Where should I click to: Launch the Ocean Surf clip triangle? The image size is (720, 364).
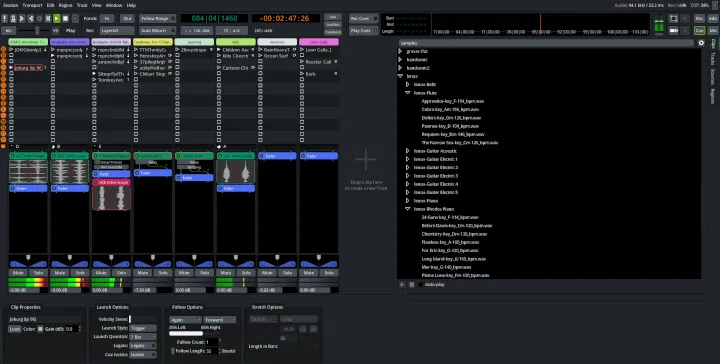pos(260,56)
